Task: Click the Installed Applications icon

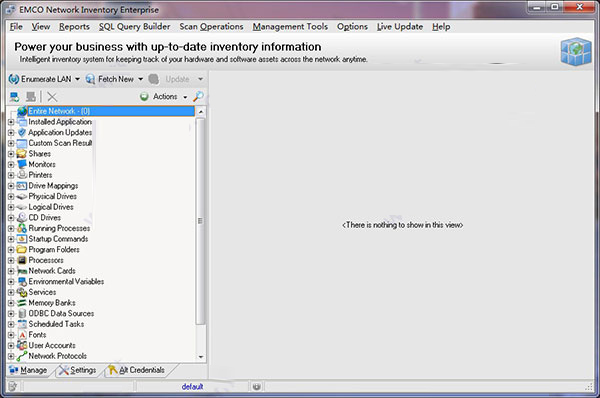Action: point(22,122)
